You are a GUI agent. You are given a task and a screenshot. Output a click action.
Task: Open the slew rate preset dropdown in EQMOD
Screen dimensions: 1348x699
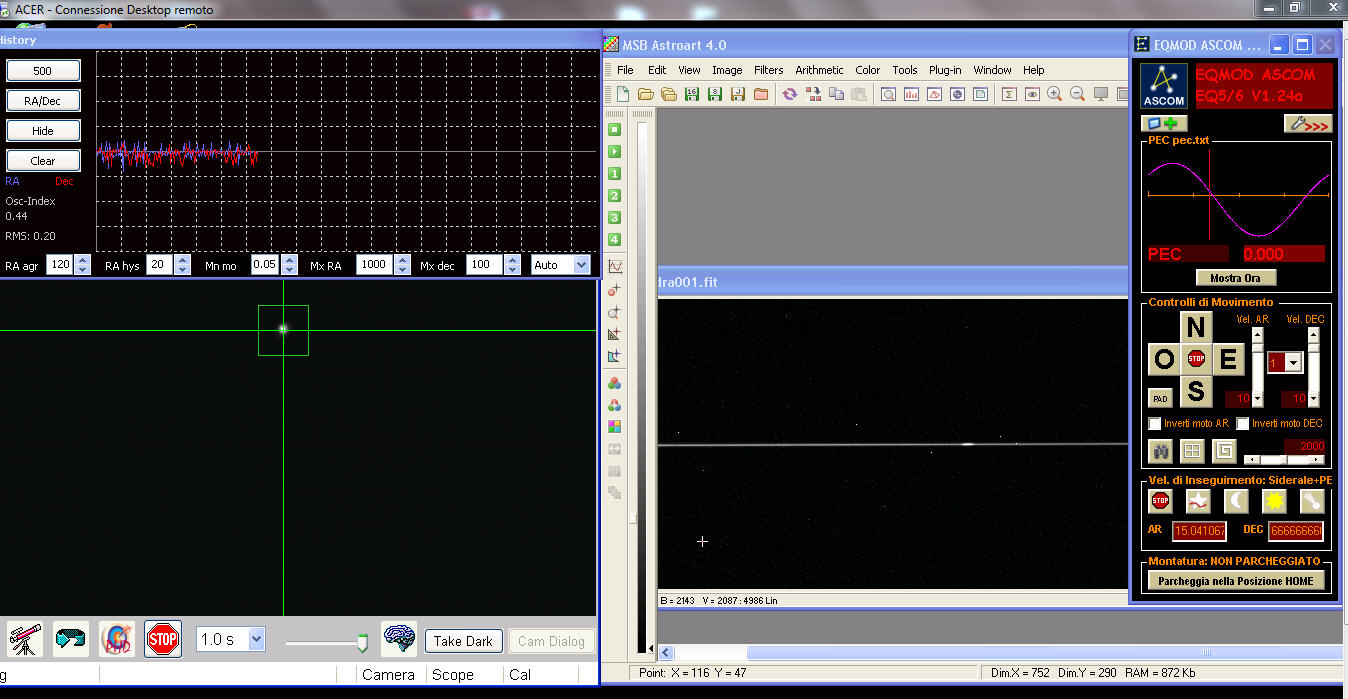[1293, 362]
